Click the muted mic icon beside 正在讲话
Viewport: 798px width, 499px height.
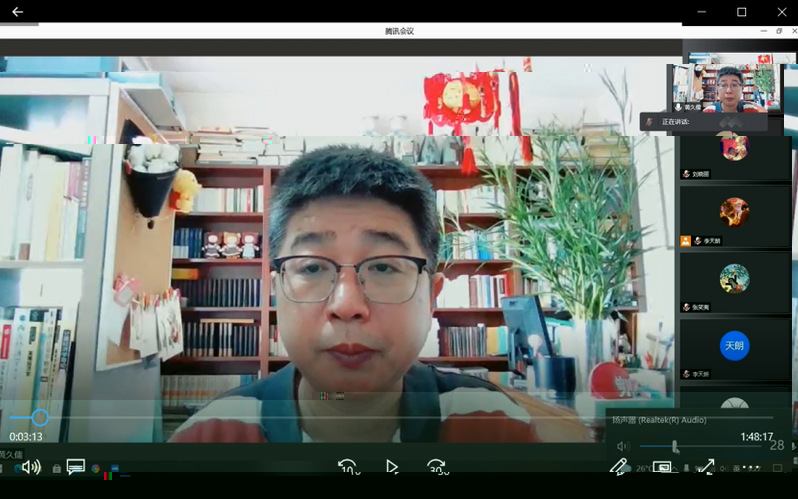pos(649,122)
